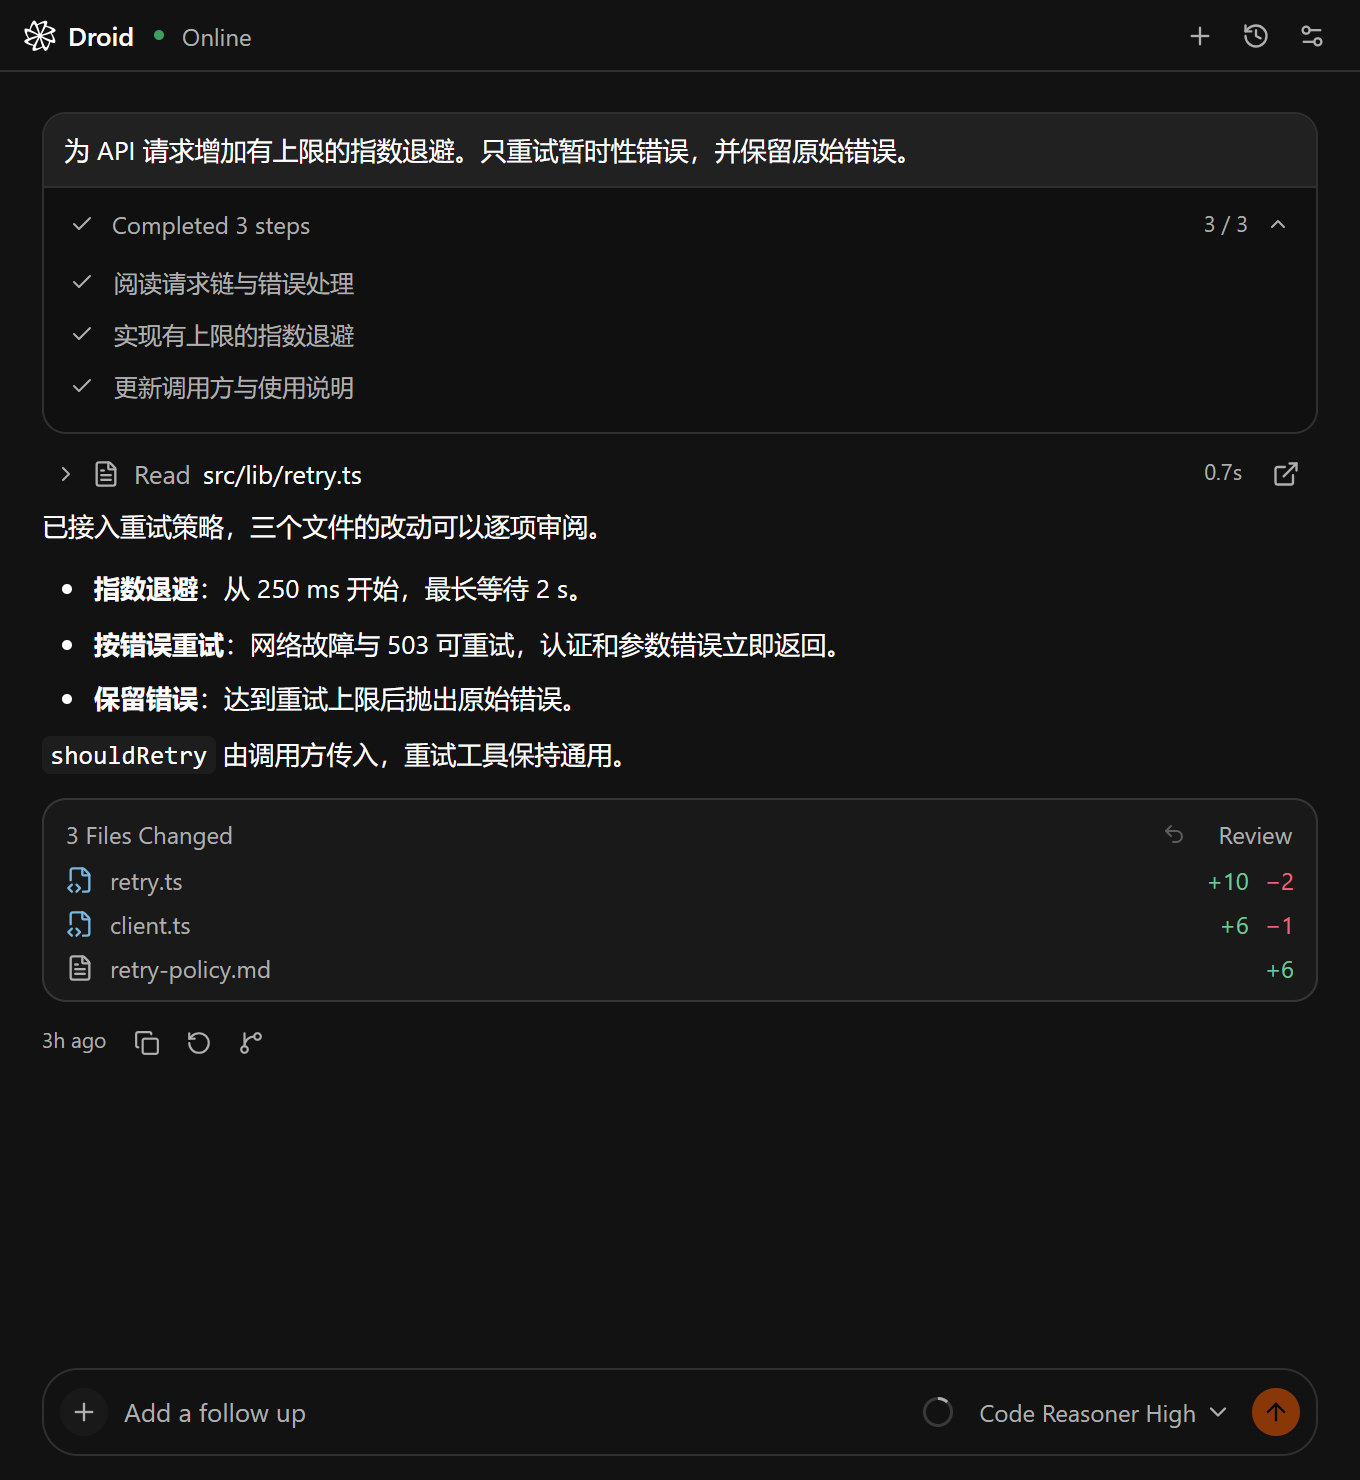The height and width of the screenshot is (1480, 1360).
Task: Click the shouldRetry inline code
Action: coord(129,755)
